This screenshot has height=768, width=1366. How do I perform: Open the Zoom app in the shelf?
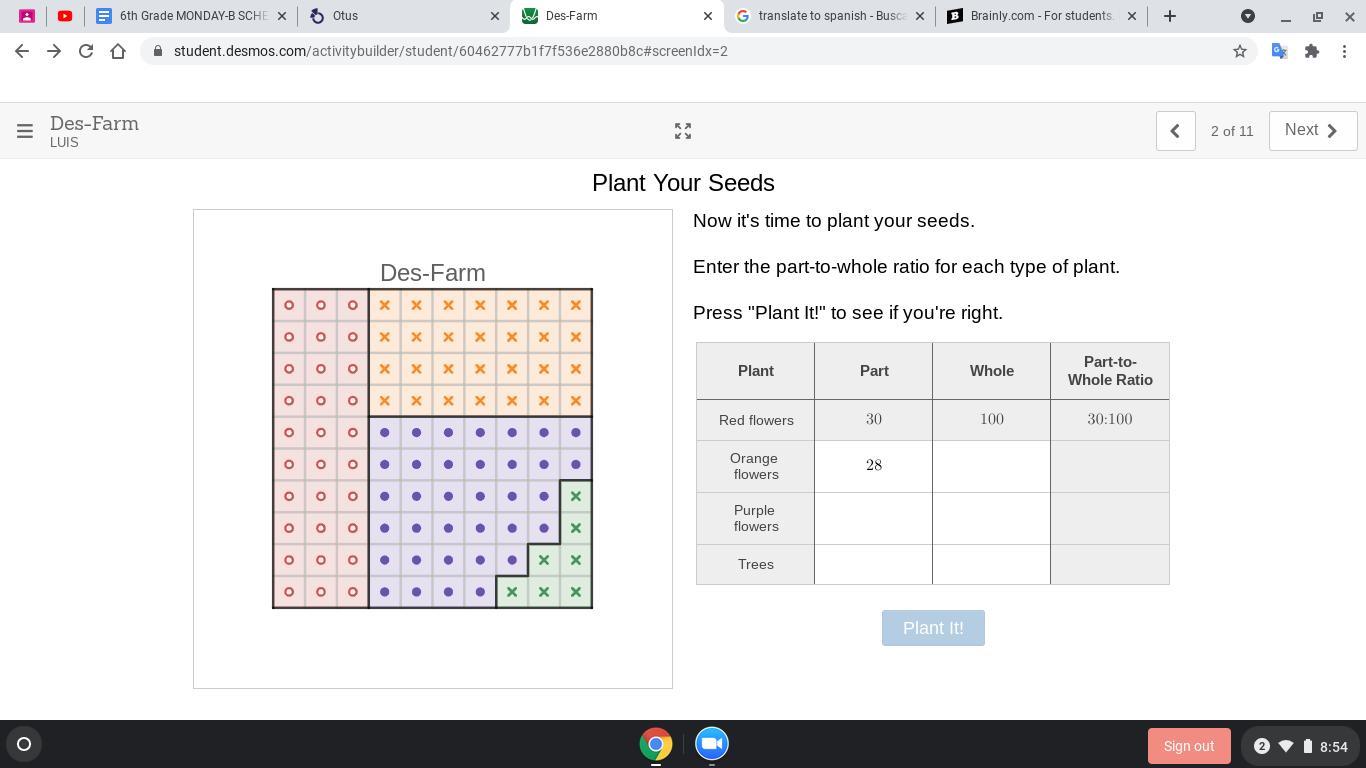[712, 744]
